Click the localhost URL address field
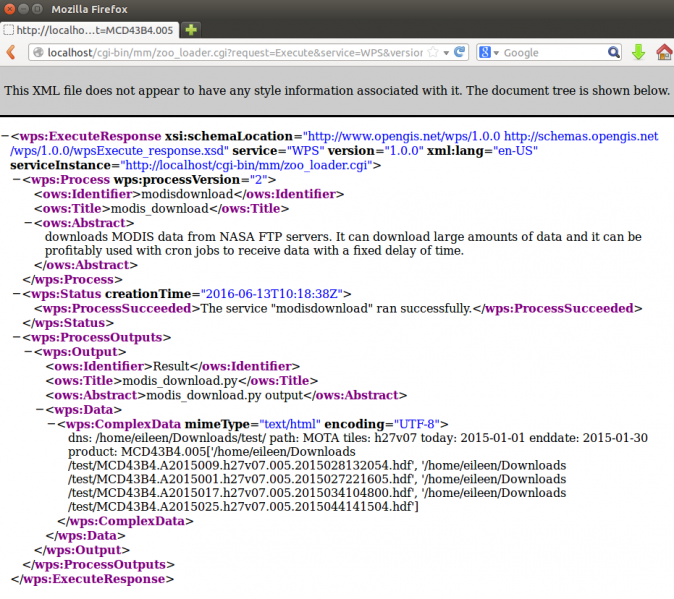 [230, 52]
